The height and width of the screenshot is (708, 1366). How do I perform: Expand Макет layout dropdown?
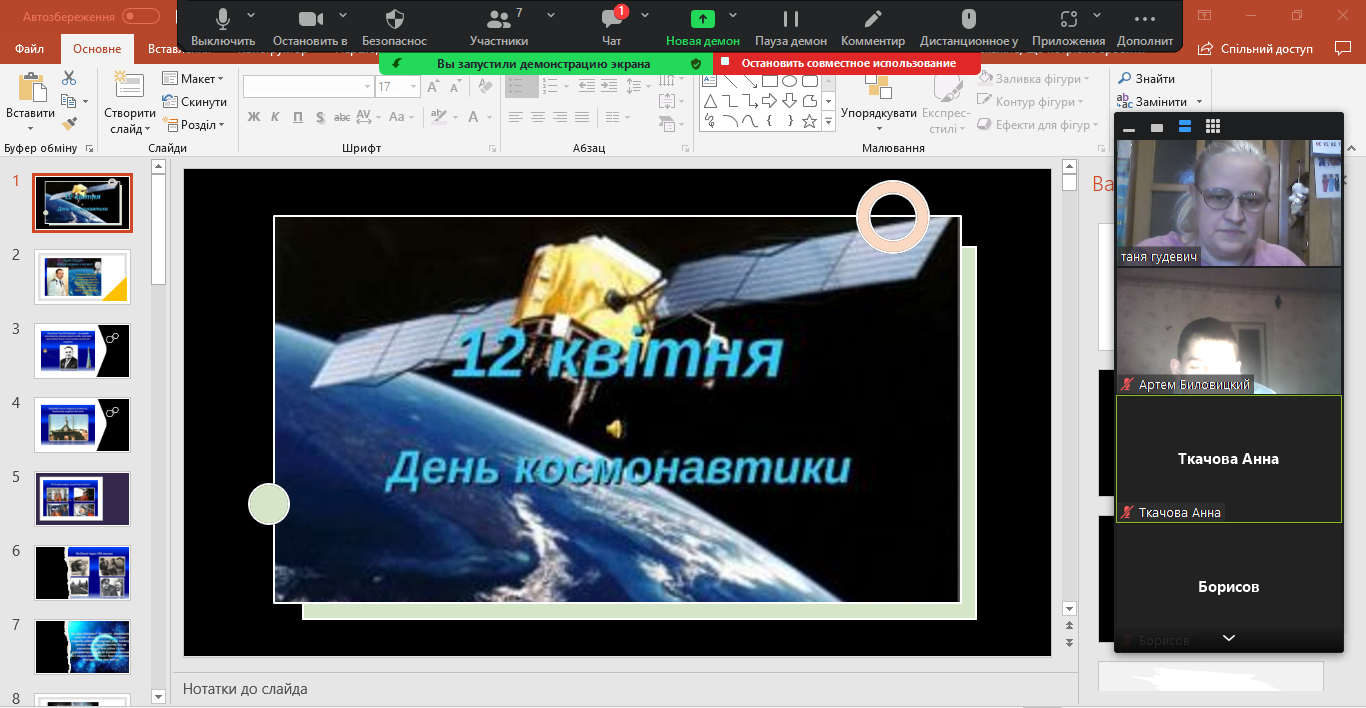pyautogui.click(x=193, y=79)
